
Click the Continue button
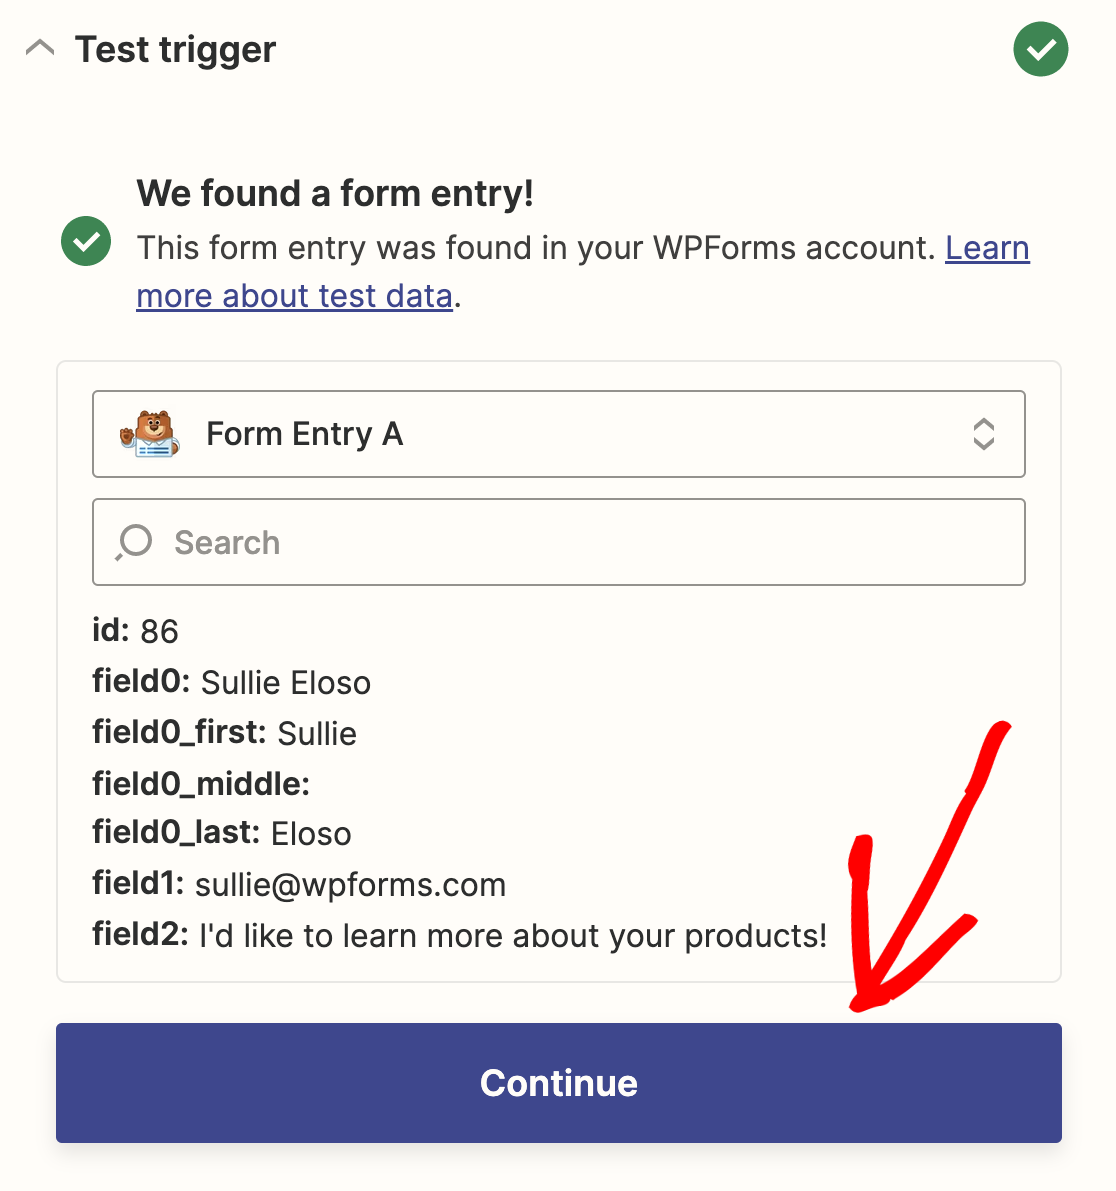point(558,1082)
